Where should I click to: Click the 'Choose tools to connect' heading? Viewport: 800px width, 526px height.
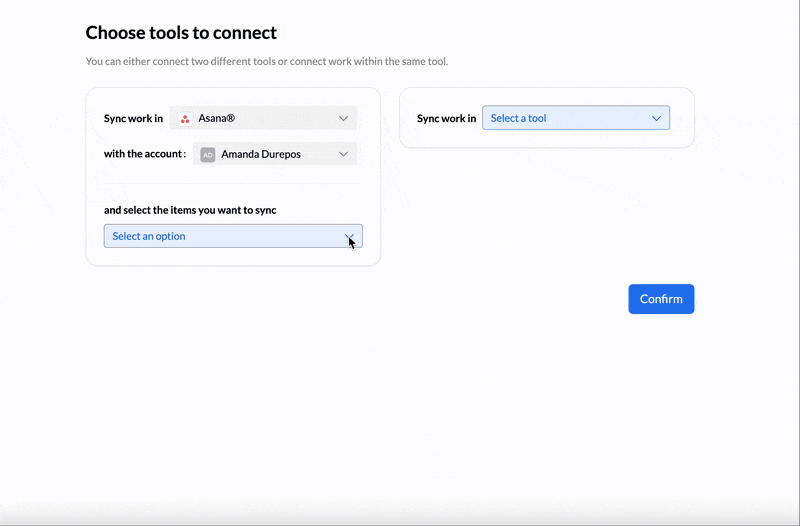181,33
